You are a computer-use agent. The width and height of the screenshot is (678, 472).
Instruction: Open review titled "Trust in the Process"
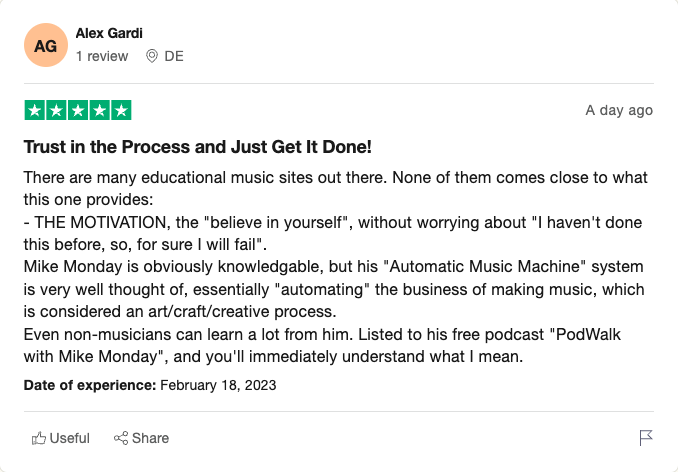click(197, 147)
